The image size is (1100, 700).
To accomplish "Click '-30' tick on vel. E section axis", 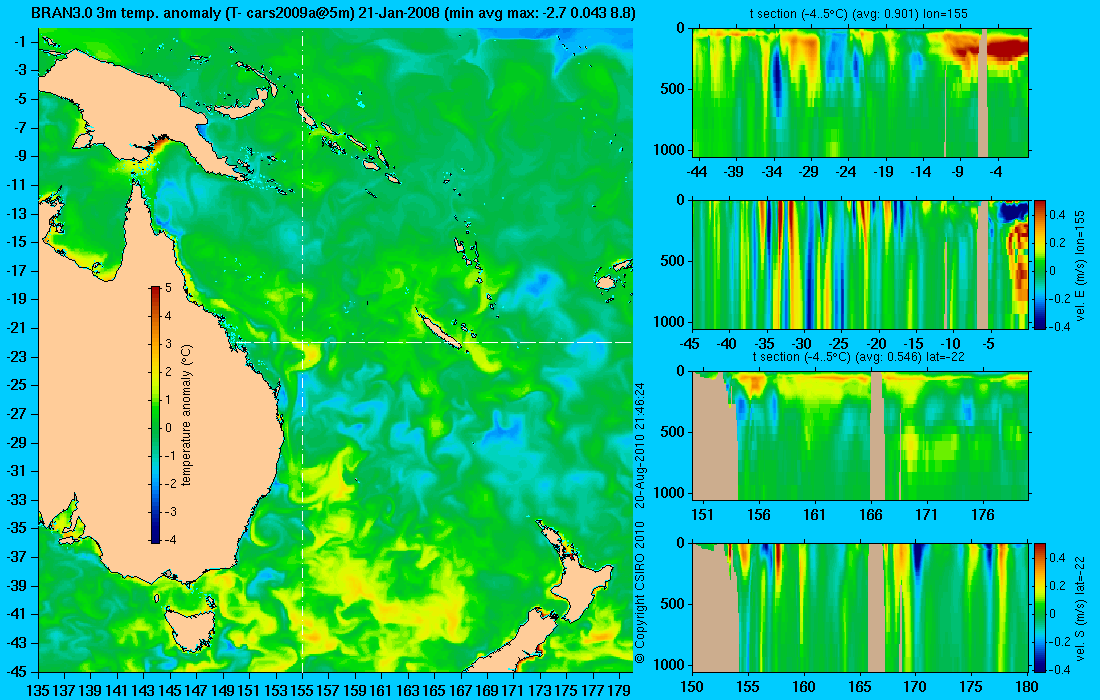I will point(802,344).
